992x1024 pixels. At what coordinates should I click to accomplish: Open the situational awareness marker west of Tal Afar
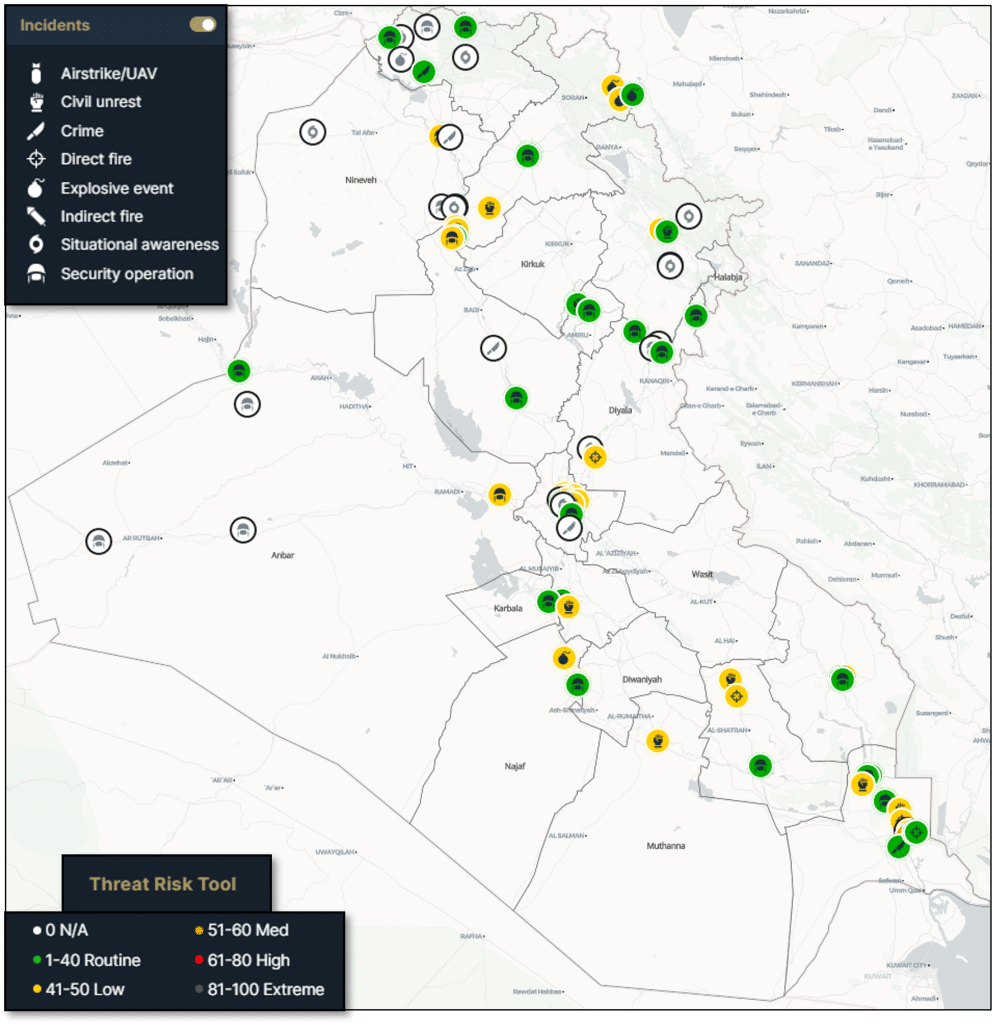(313, 133)
